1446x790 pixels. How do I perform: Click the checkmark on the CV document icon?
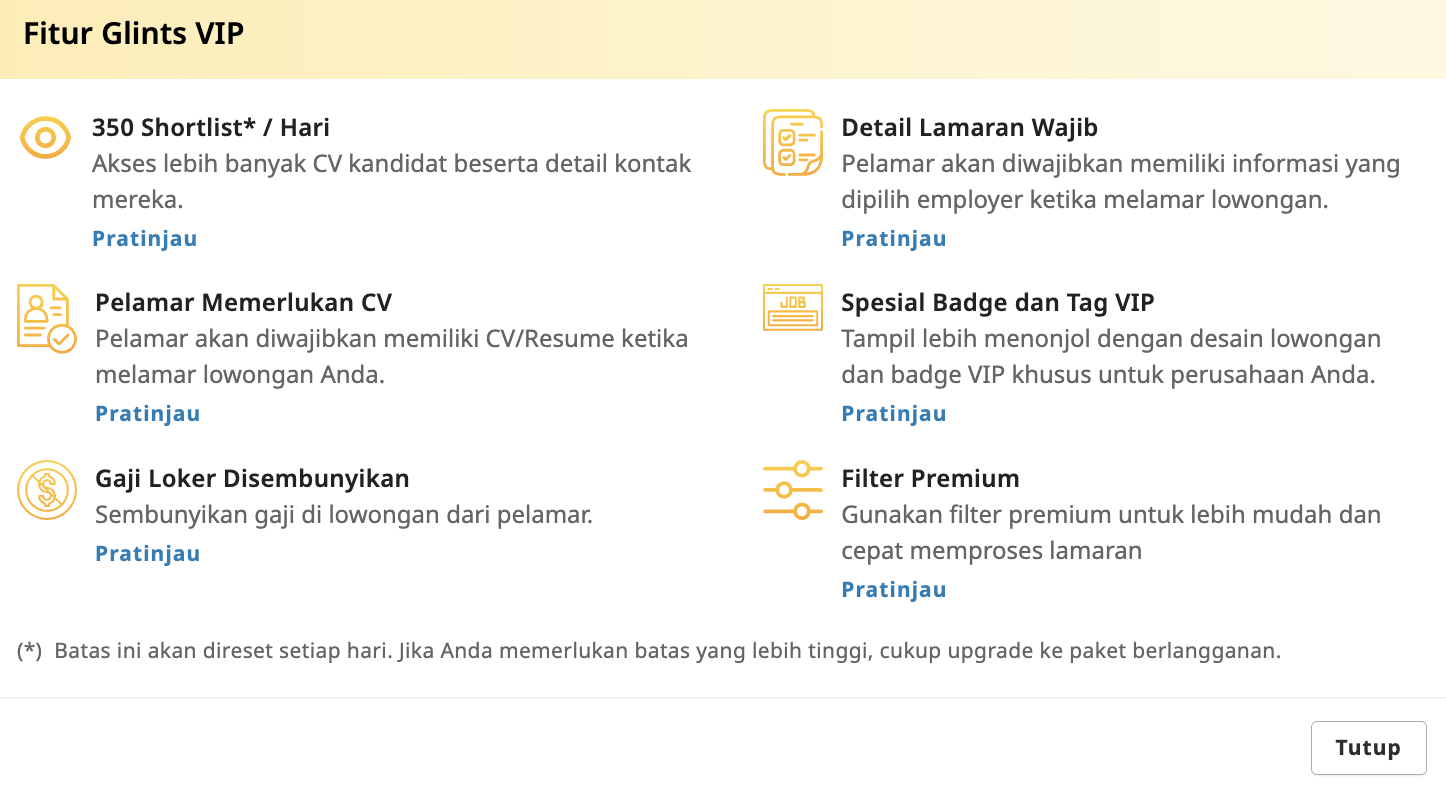60,337
